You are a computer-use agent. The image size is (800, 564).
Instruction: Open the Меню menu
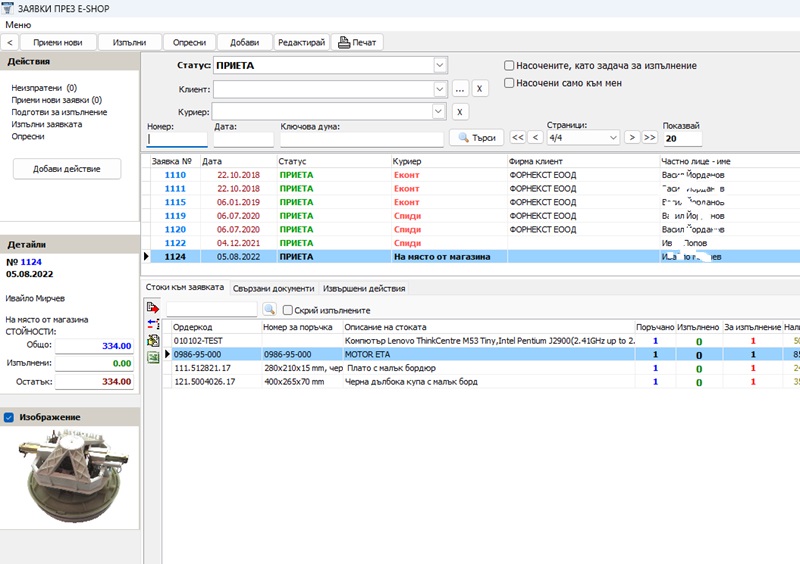[18, 24]
